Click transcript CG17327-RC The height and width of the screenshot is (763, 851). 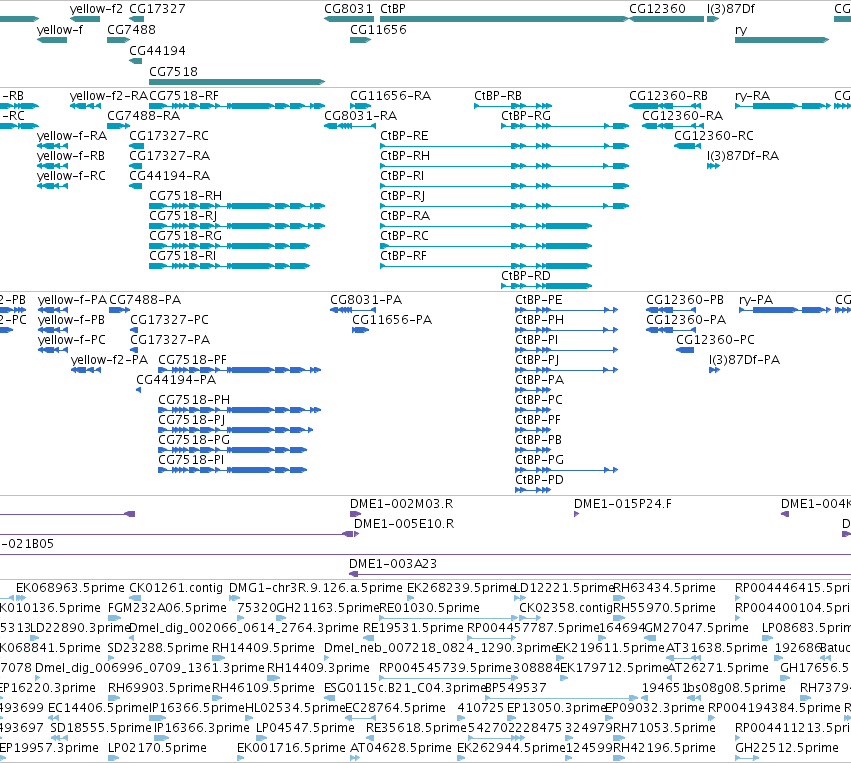click(x=137, y=146)
